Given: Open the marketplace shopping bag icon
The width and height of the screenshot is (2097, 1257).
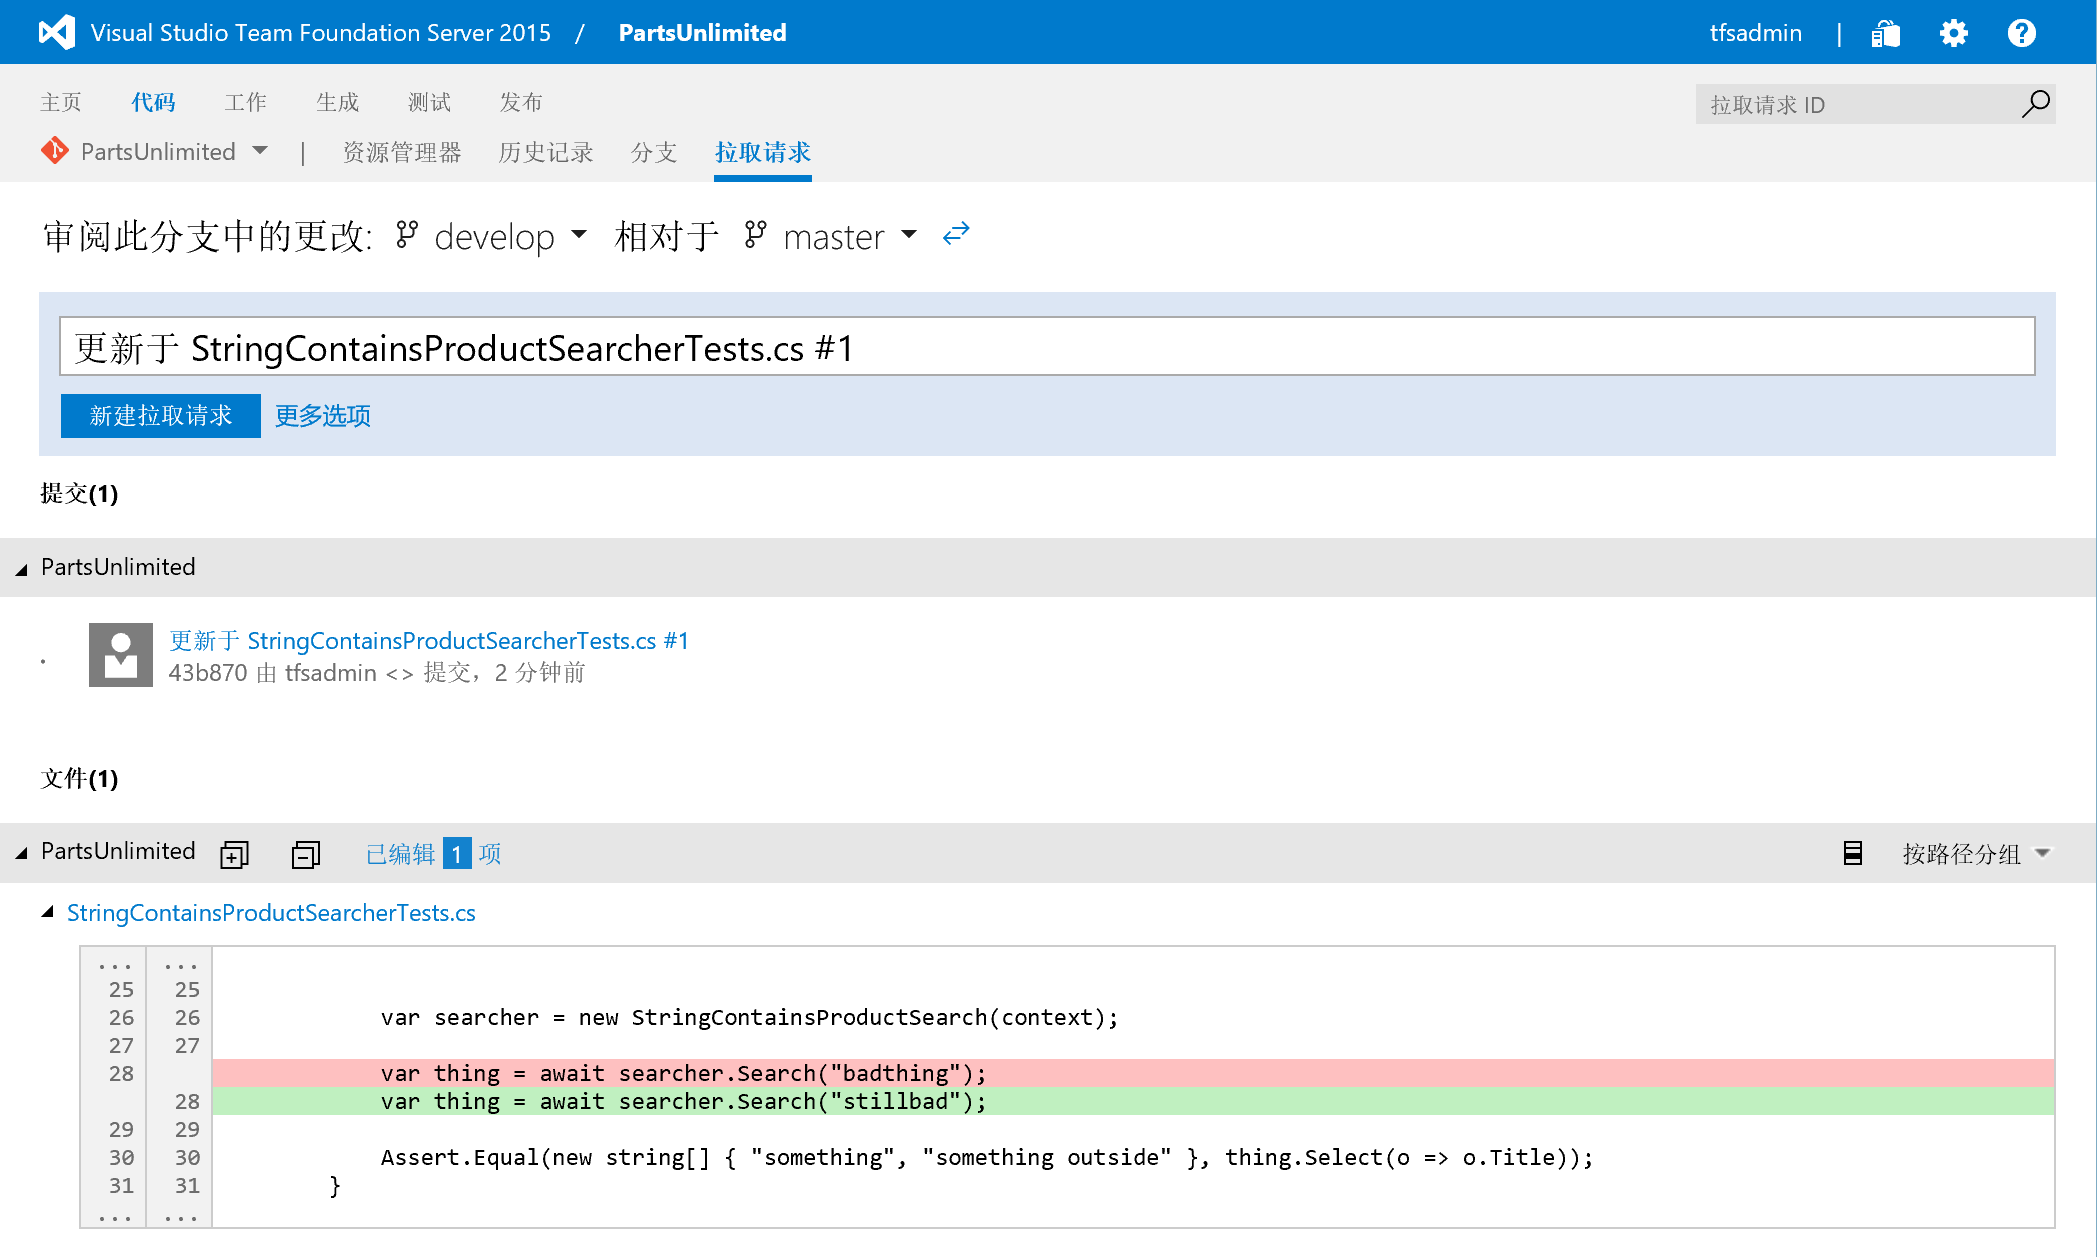Looking at the screenshot, I should [x=1885, y=33].
